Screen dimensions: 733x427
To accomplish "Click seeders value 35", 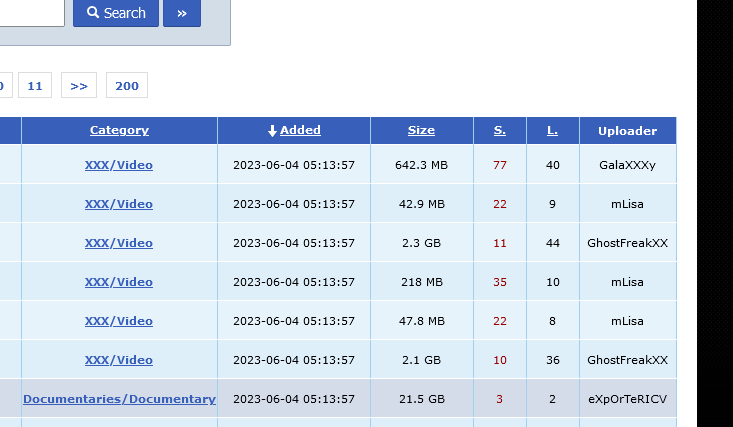I will (x=500, y=282).
